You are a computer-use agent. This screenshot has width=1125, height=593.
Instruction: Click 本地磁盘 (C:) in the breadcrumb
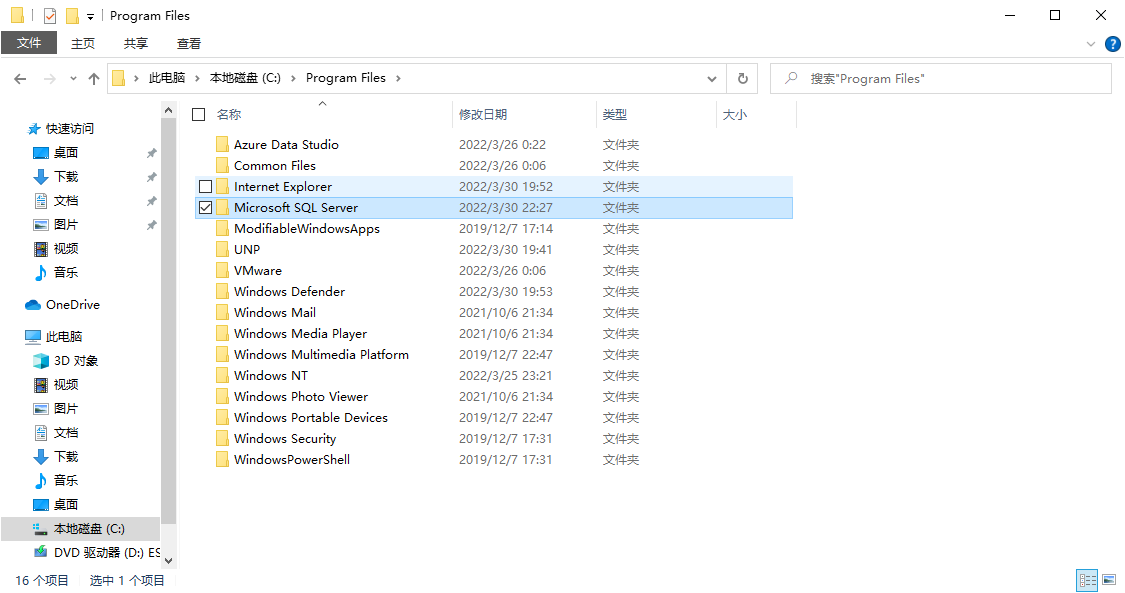tap(245, 77)
